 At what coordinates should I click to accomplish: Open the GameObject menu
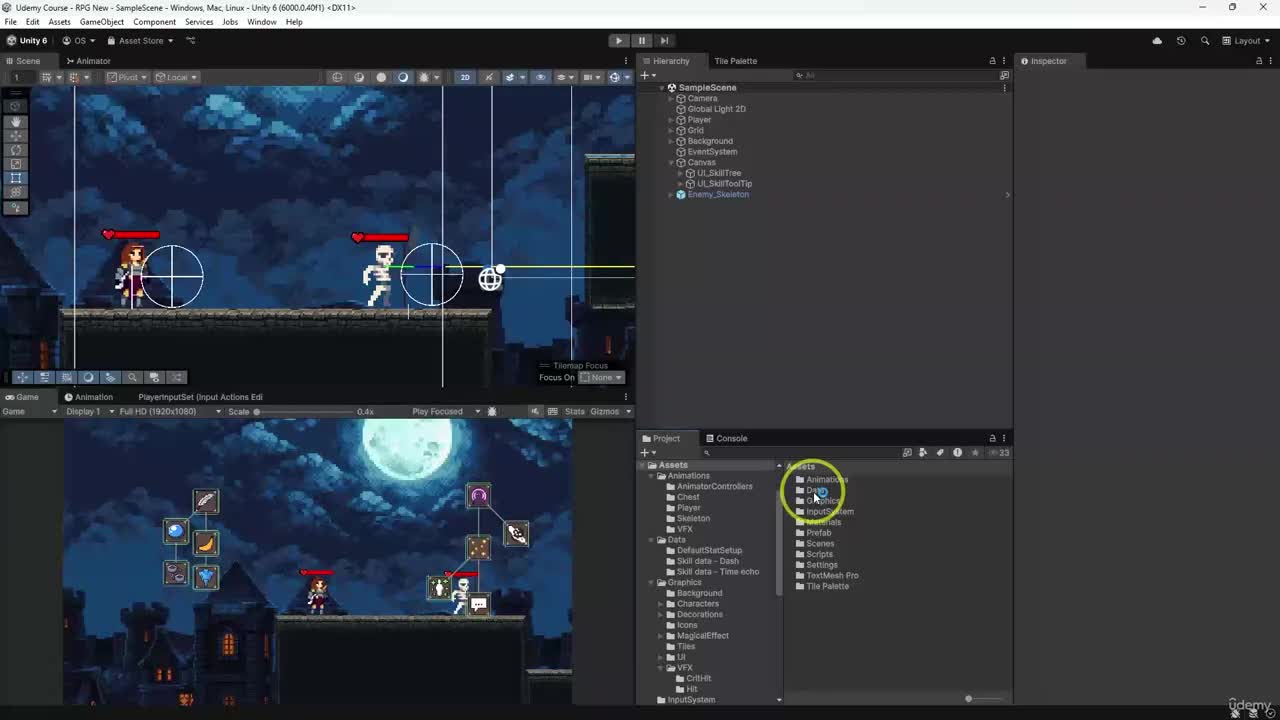(102, 21)
